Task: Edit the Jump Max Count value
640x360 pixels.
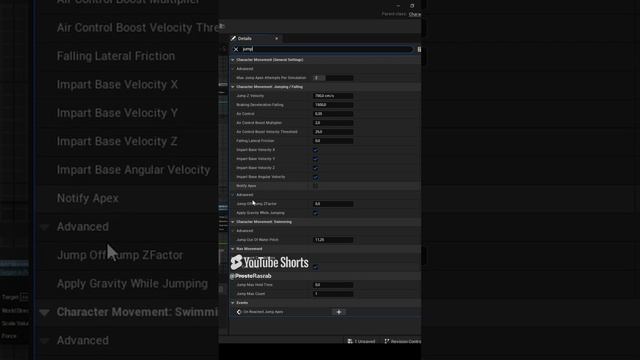Action: tap(333, 294)
